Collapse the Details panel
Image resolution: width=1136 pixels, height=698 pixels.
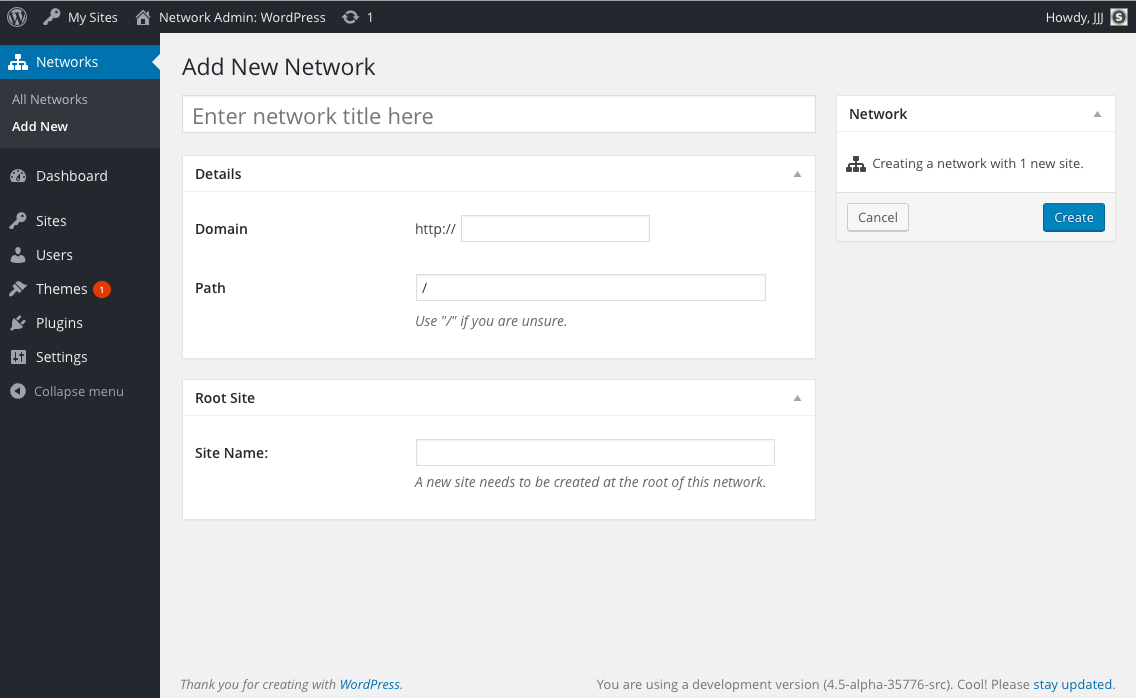pos(797,174)
